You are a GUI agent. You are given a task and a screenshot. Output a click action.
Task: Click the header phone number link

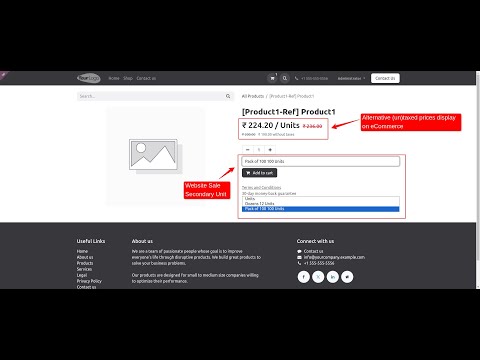314,78
